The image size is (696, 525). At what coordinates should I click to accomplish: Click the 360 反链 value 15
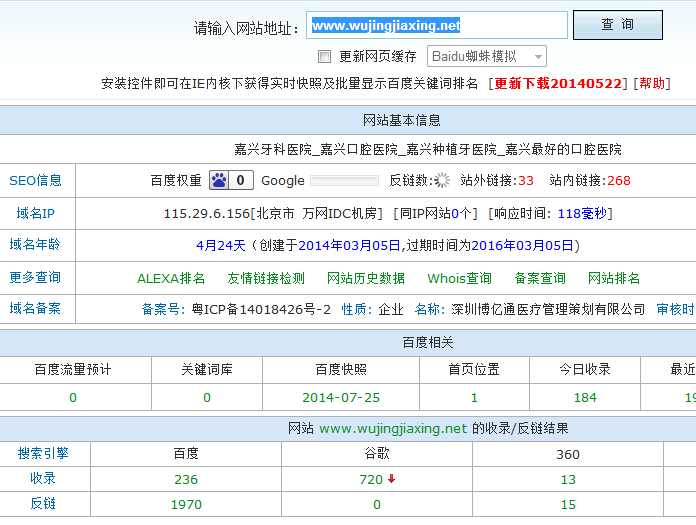(x=568, y=505)
